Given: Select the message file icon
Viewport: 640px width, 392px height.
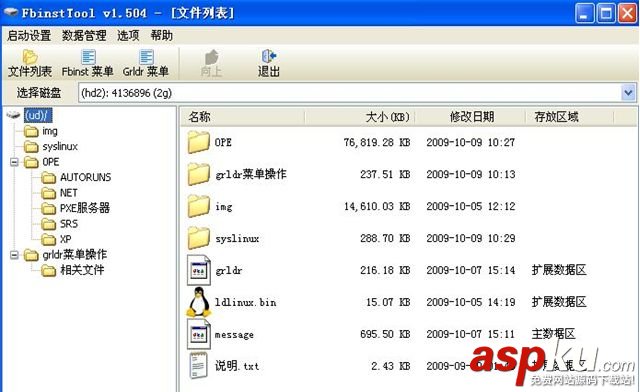Looking at the screenshot, I should tap(199, 334).
